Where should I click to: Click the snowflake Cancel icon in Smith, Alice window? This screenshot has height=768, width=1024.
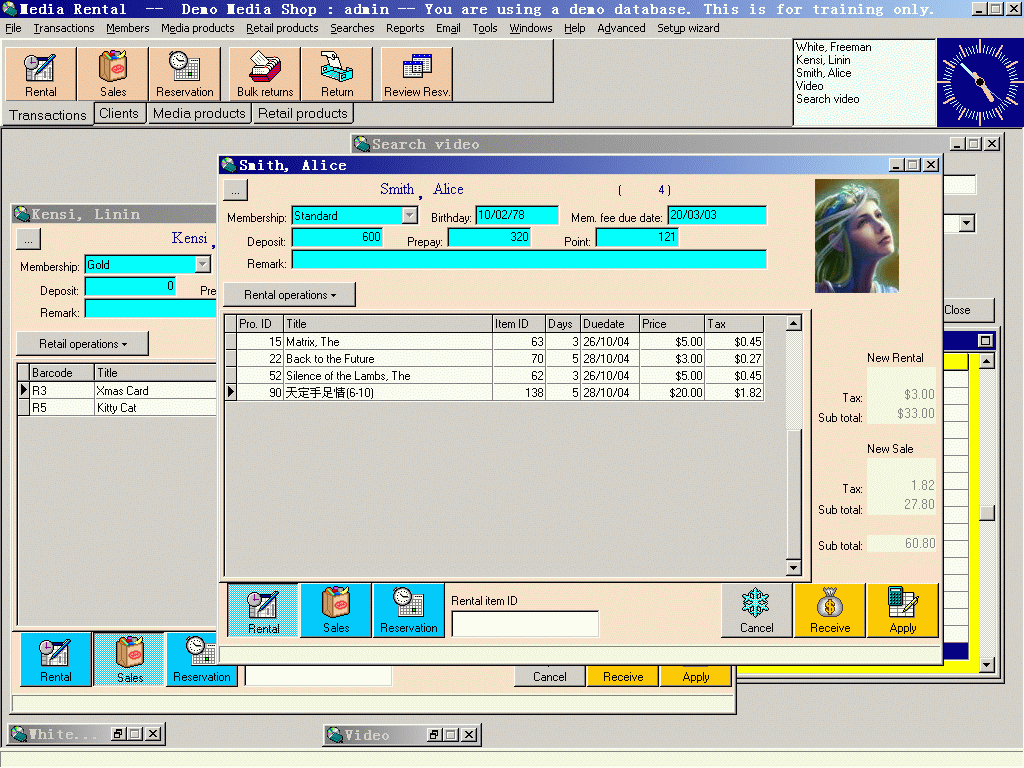coord(757,610)
